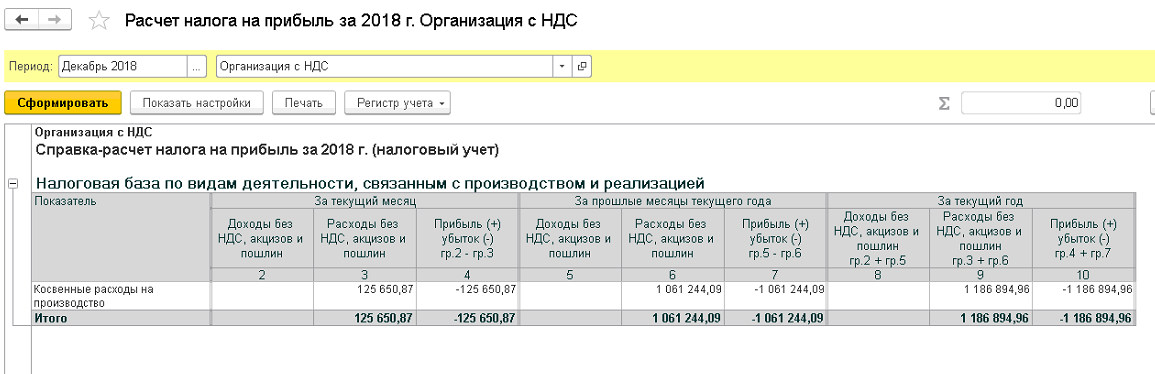Select the Показатель header cell

point(122,237)
